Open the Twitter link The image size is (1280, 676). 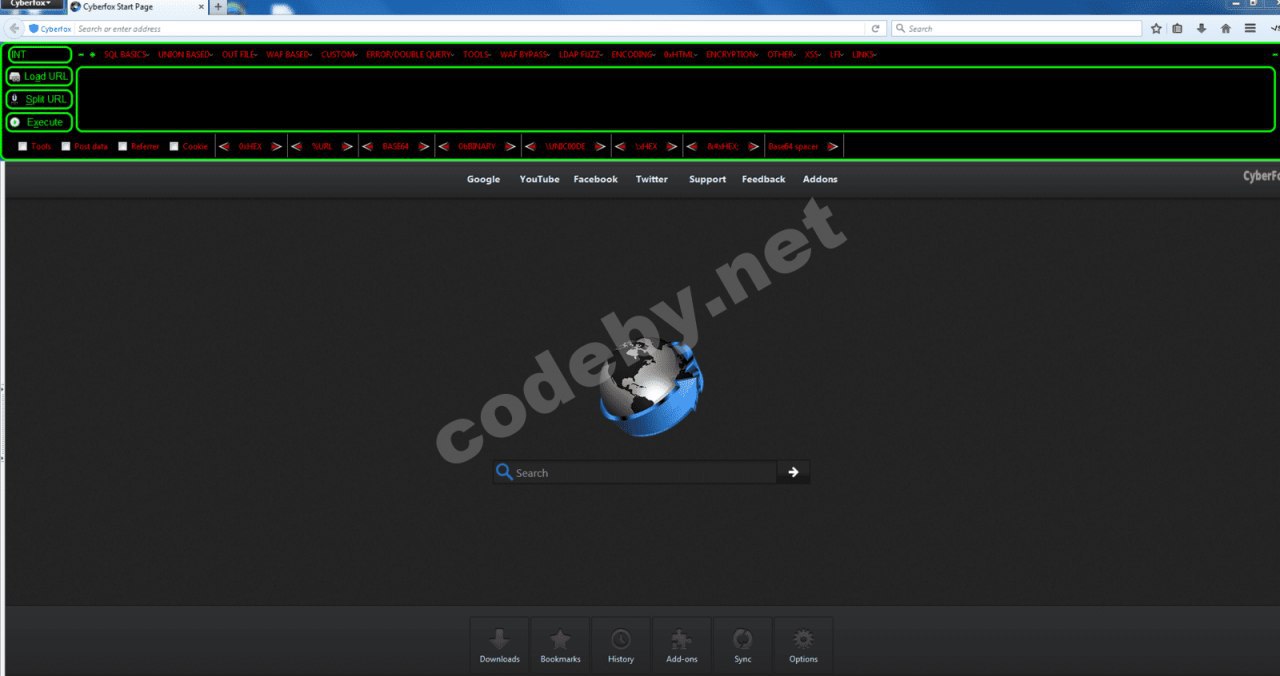[652, 179]
